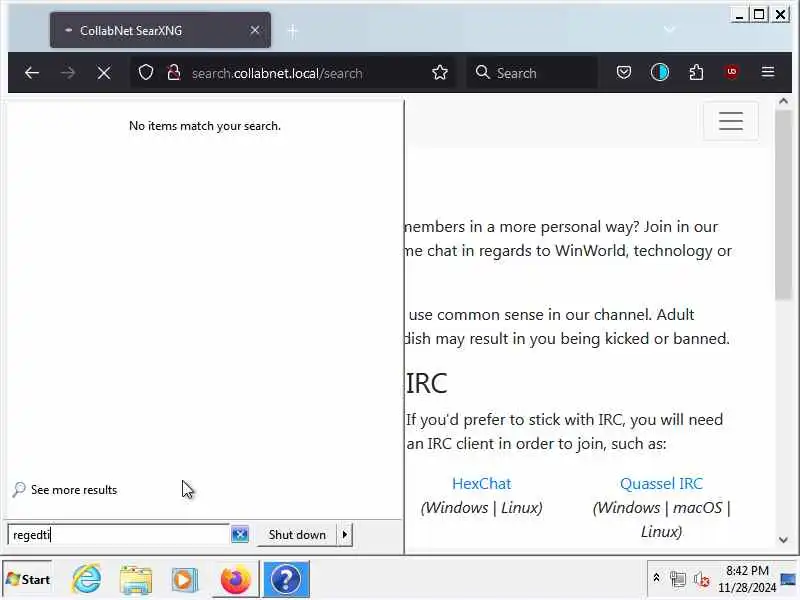
Task: Click the Windows Start button
Action: [28, 579]
